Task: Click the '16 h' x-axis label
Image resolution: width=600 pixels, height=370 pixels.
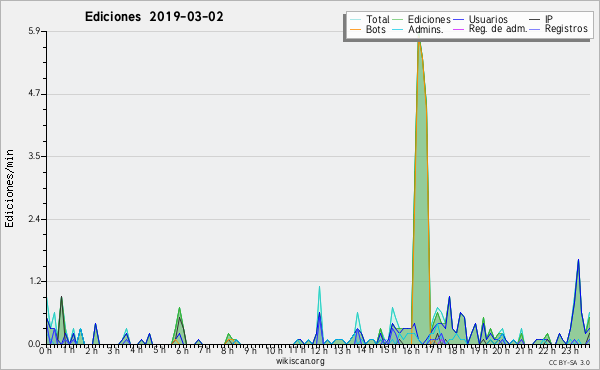Action: (x=411, y=350)
